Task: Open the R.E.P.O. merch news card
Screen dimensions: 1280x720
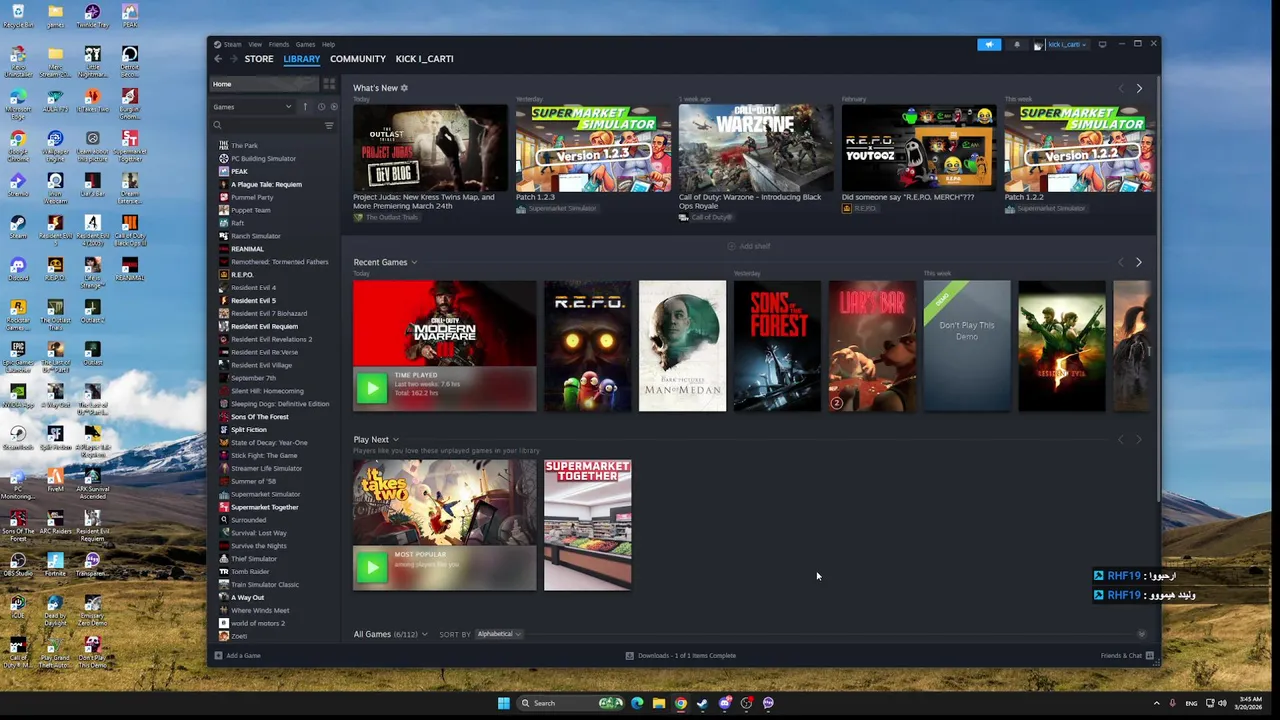Action: tap(919, 147)
